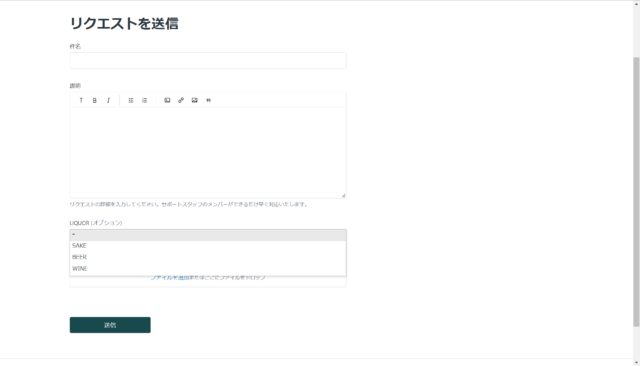Click the ファイルを追加 add file link
The height and width of the screenshot is (366, 640).
170,278
